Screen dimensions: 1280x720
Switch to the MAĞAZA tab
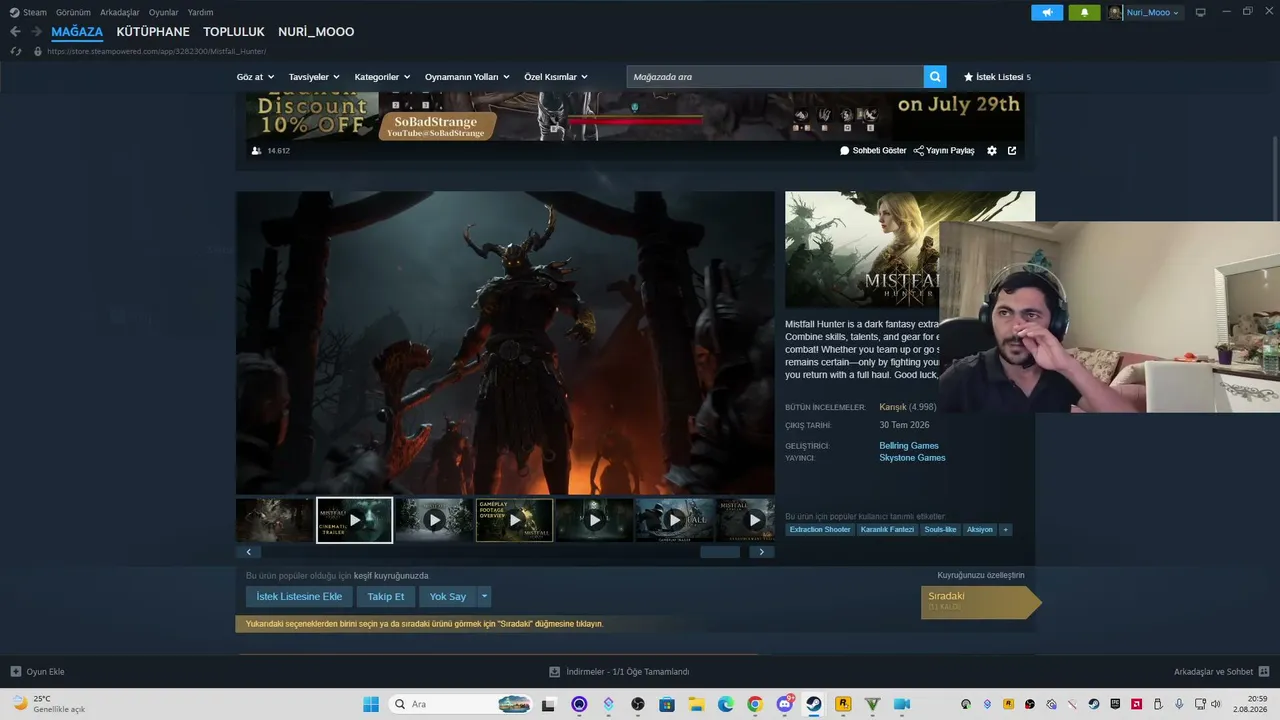click(77, 32)
